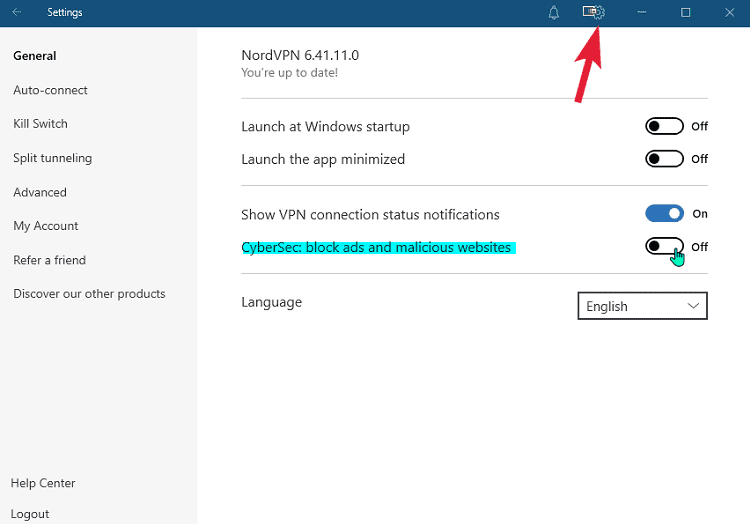Open Auto-connect settings
The width and height of the screenshot is (750, 524).
[x=50, y=90]
